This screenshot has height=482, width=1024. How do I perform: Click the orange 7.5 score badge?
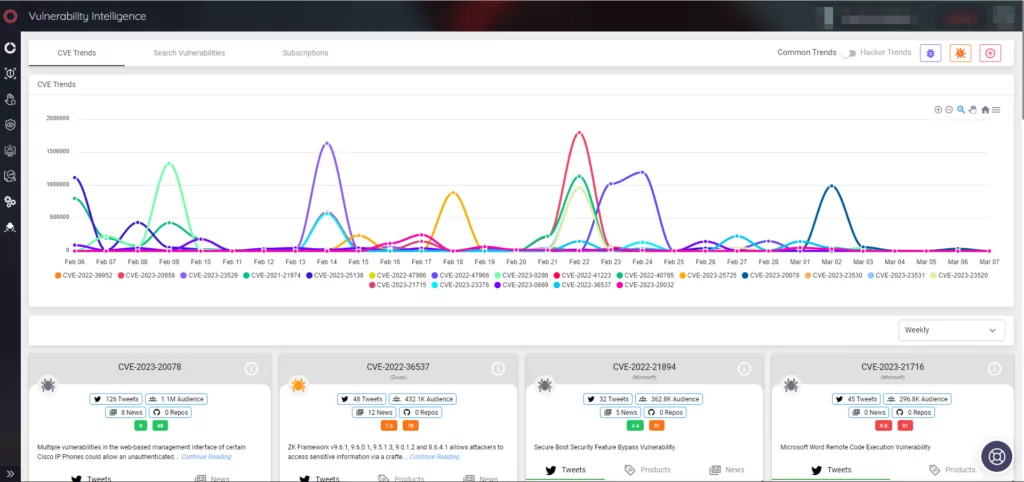click(x=389, y=426)
